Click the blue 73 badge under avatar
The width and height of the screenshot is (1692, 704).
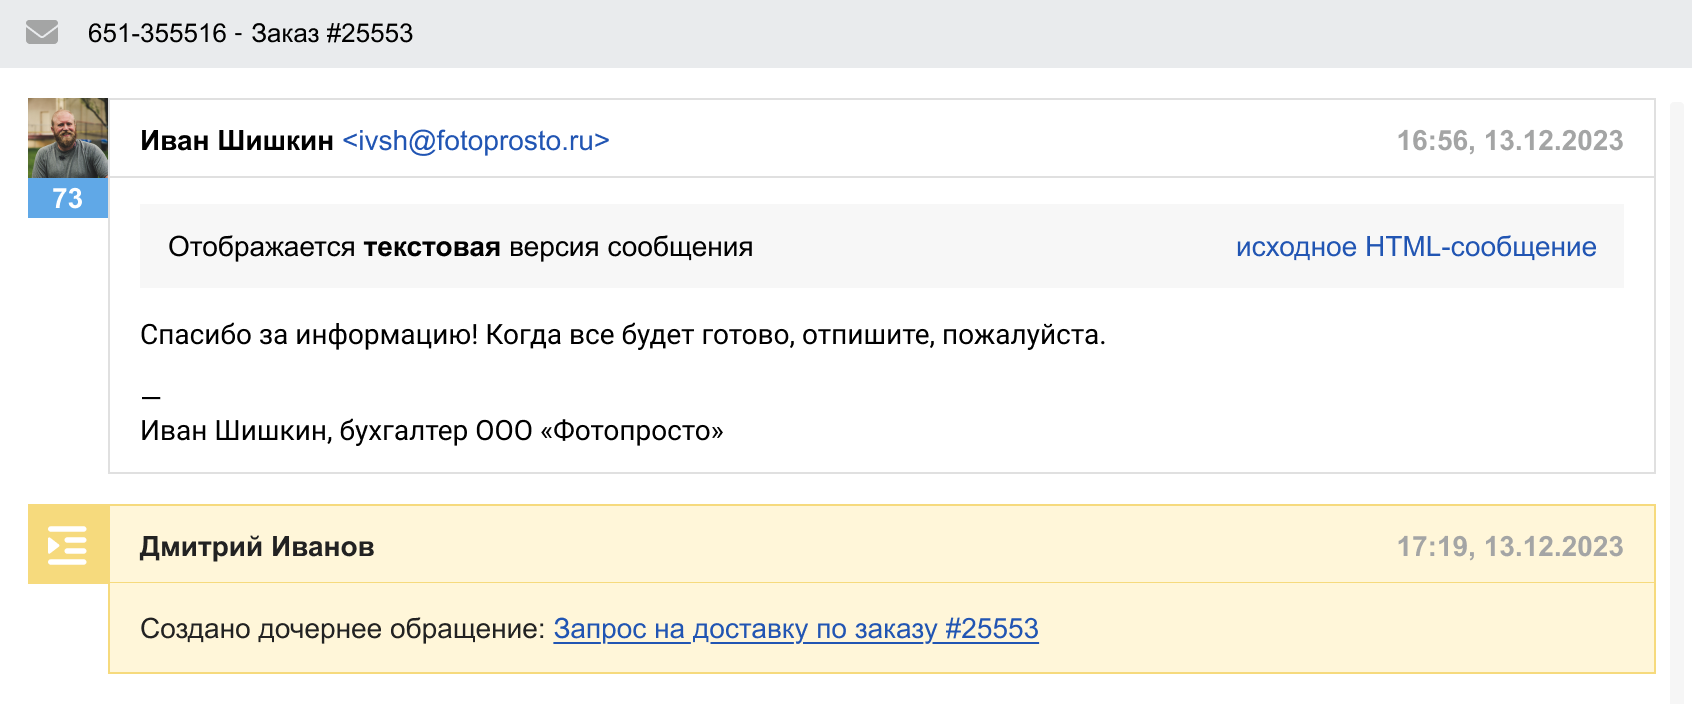(x=68, y=198)
